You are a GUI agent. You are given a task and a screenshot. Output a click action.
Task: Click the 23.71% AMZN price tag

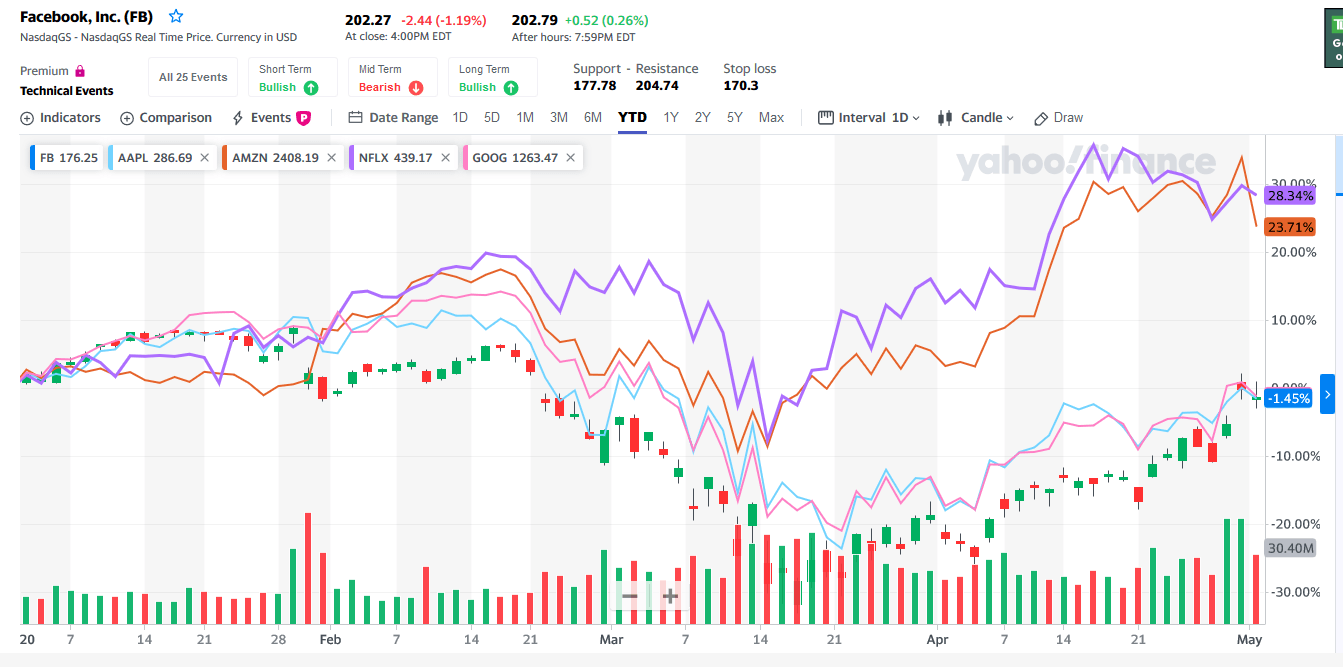[1290, 227]
